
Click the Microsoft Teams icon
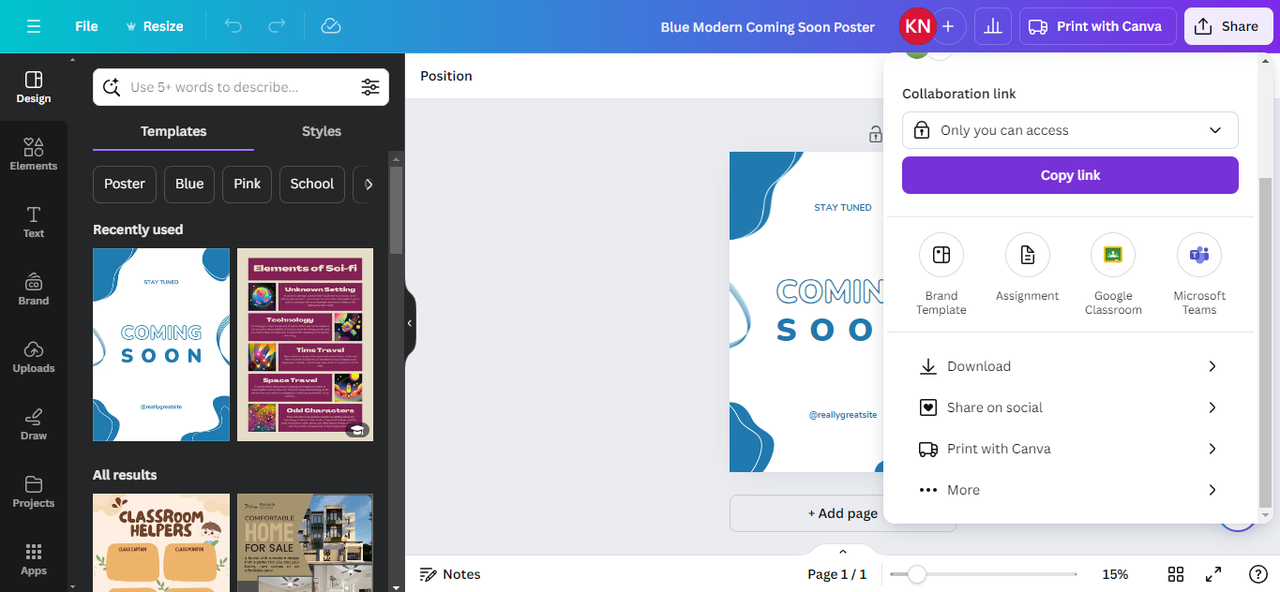(x=1199, y=255)
